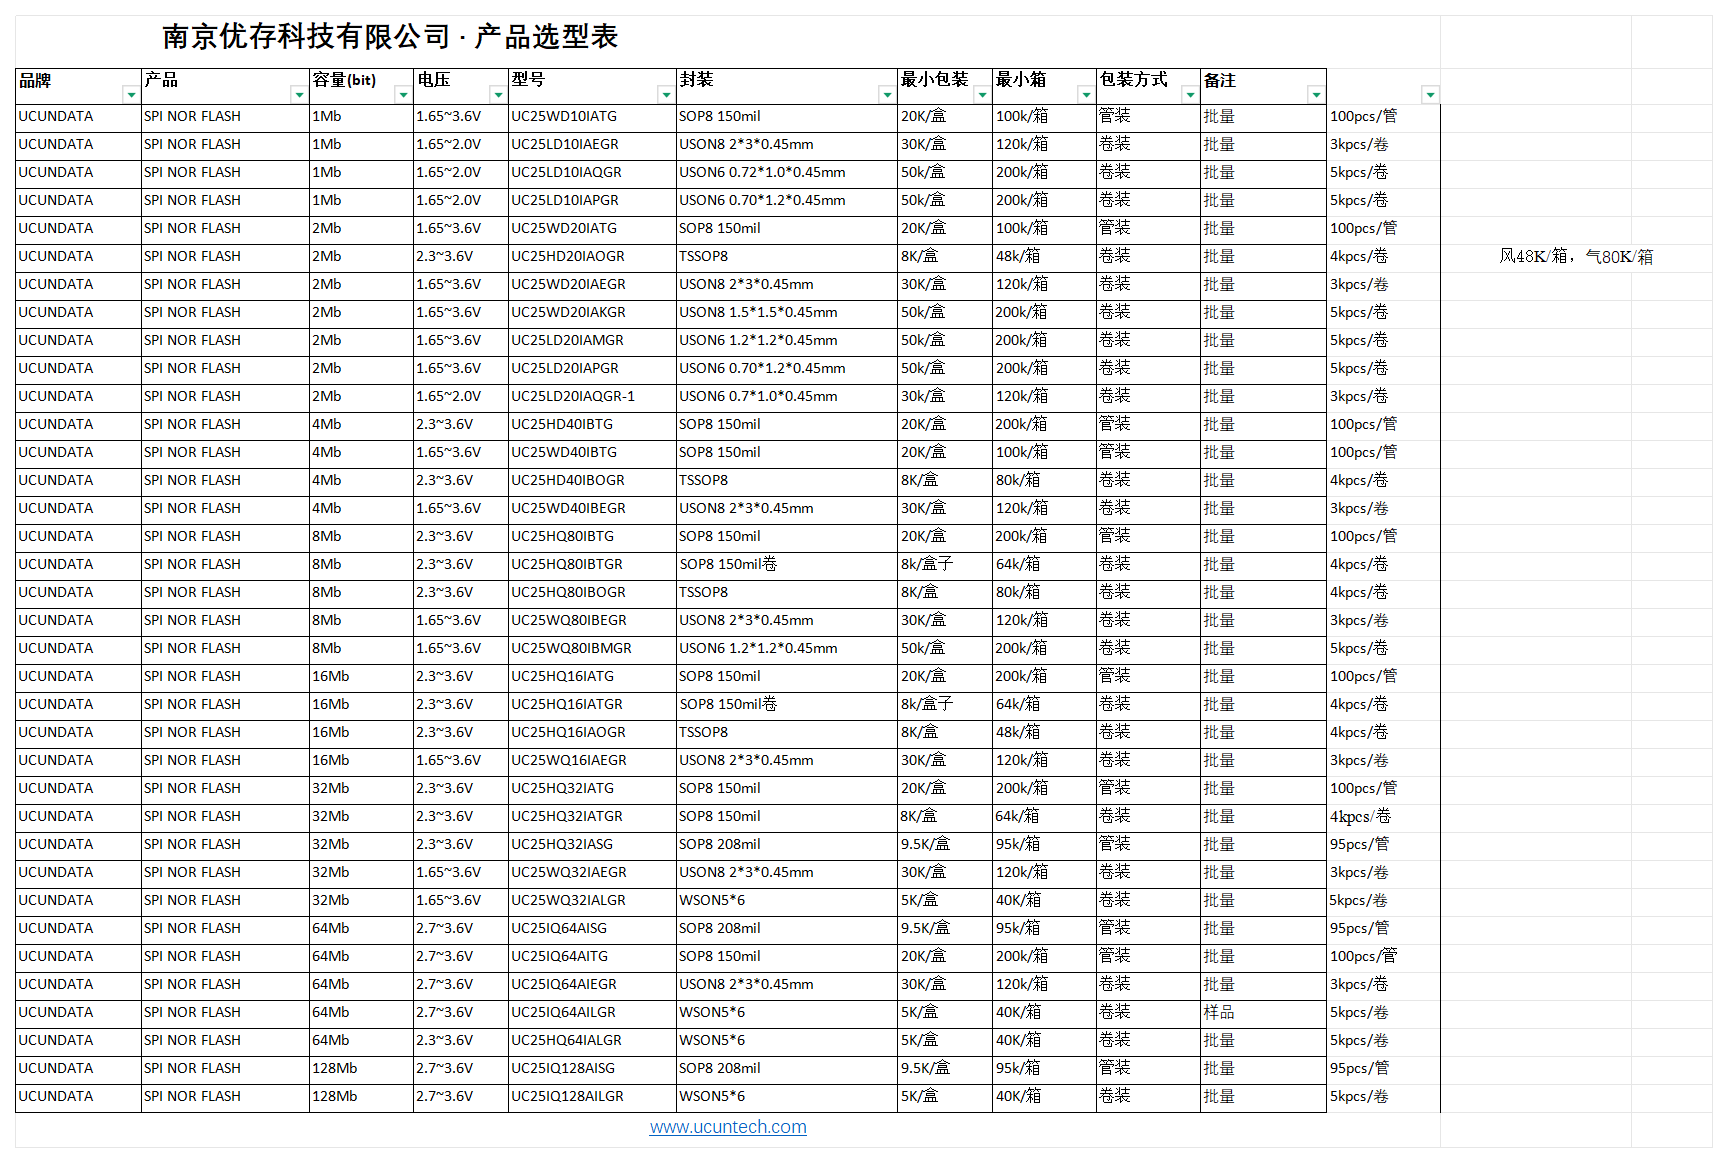Open the 最小包装 column filter dropdown

point(982,95)
